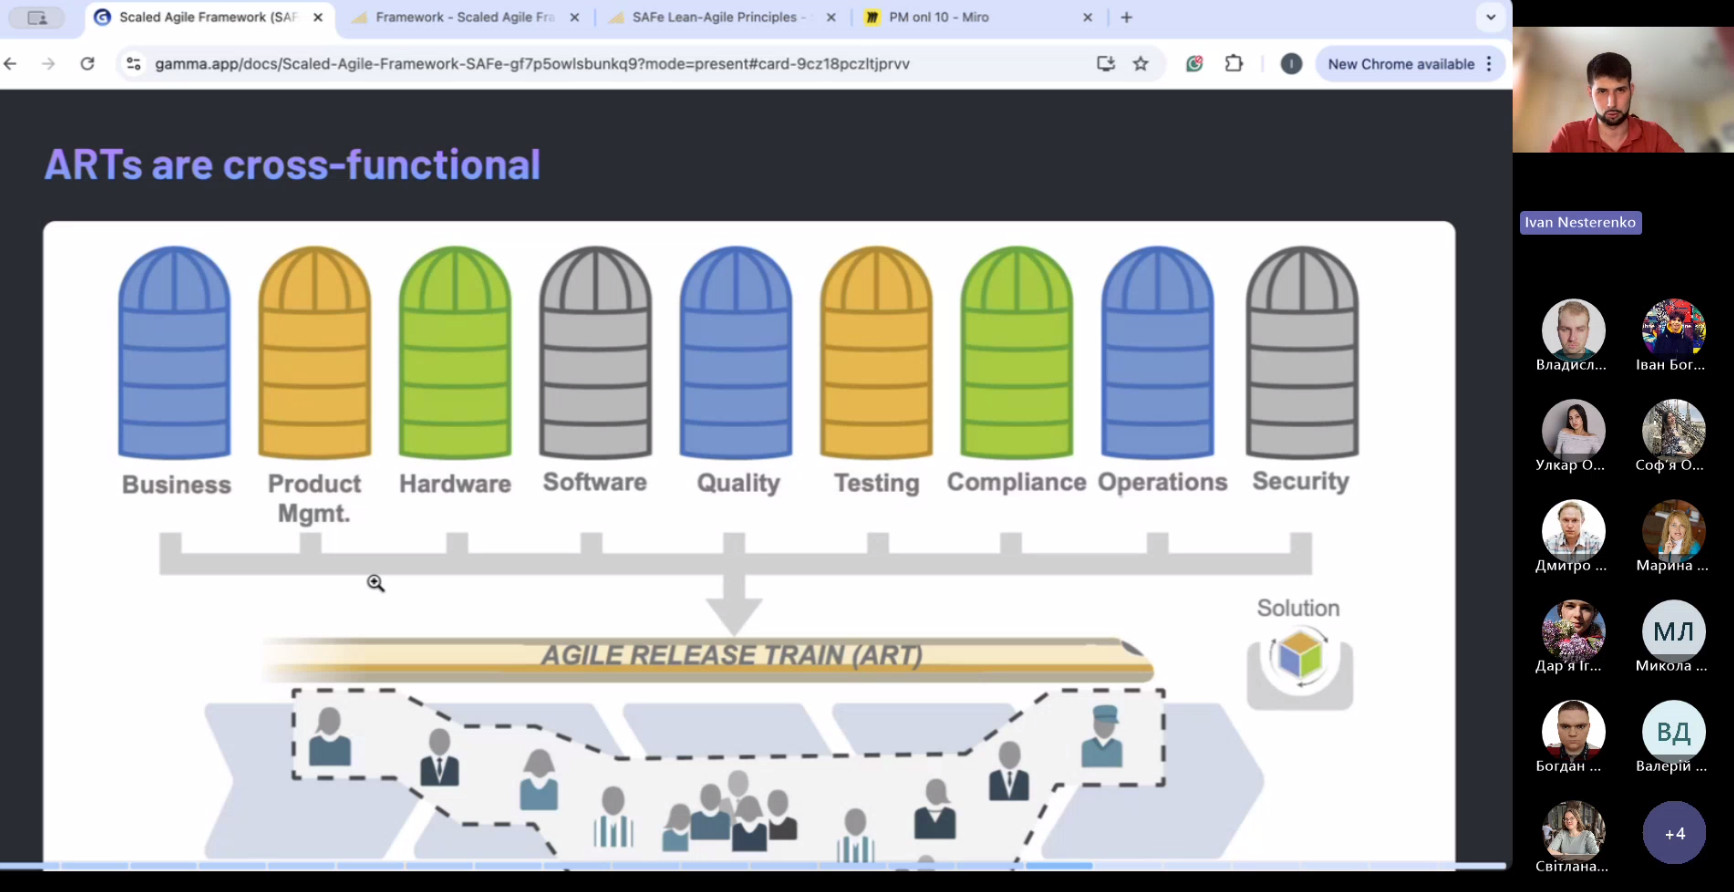
Task: Open the Extensions puzzle icon
Action: click(1234, 64)
